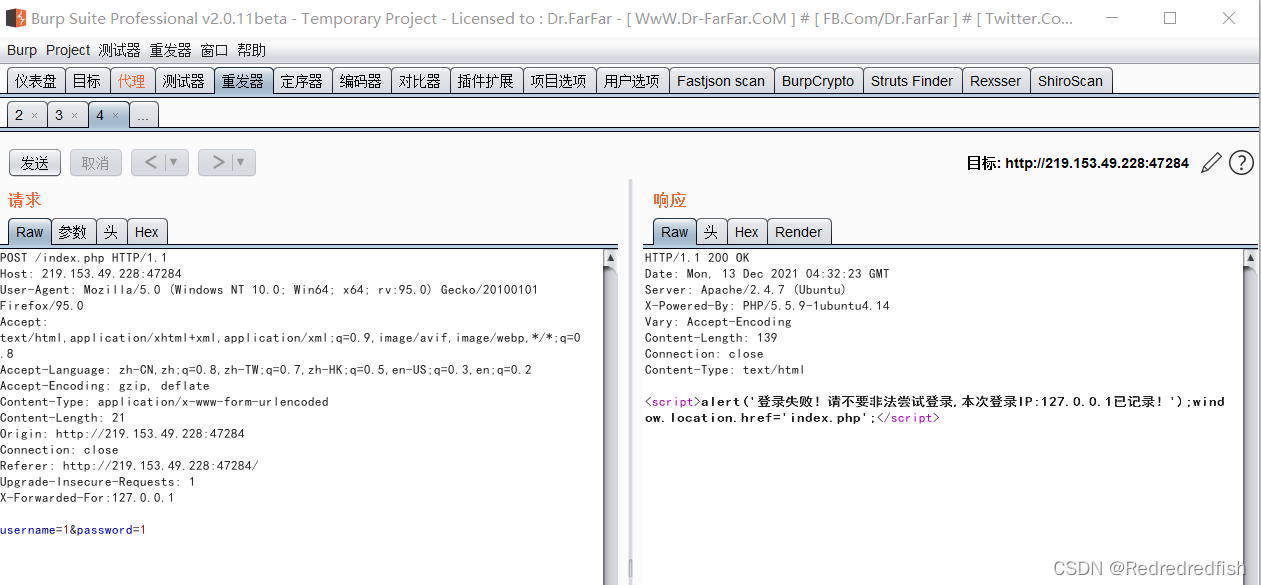Click the response pane scrollbar up arrow
This screenshot has height=585, width=1261.
pyautogui.click(x=1250, y=258)
